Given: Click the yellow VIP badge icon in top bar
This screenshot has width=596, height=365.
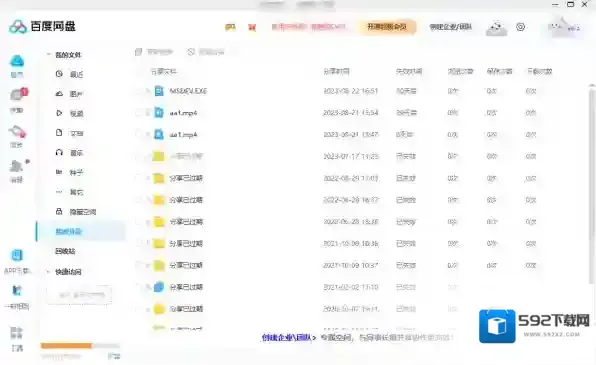Looking at the screenshot, I should click(230, 27).
